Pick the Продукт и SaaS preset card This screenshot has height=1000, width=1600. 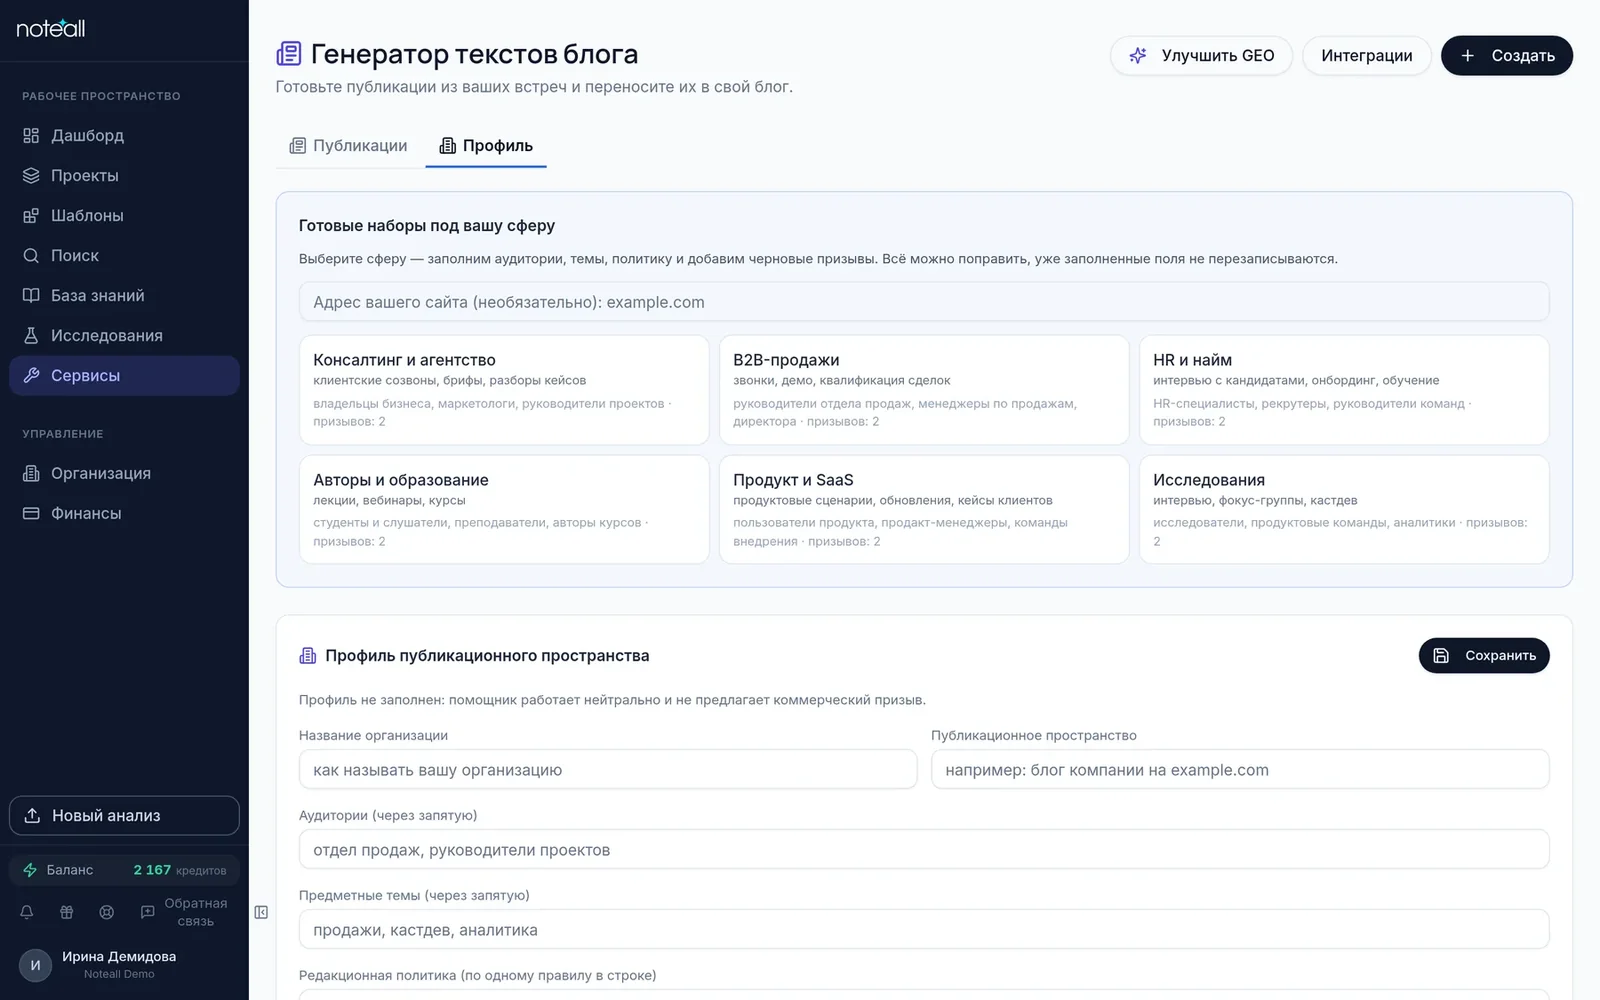[x=924, y=510]
